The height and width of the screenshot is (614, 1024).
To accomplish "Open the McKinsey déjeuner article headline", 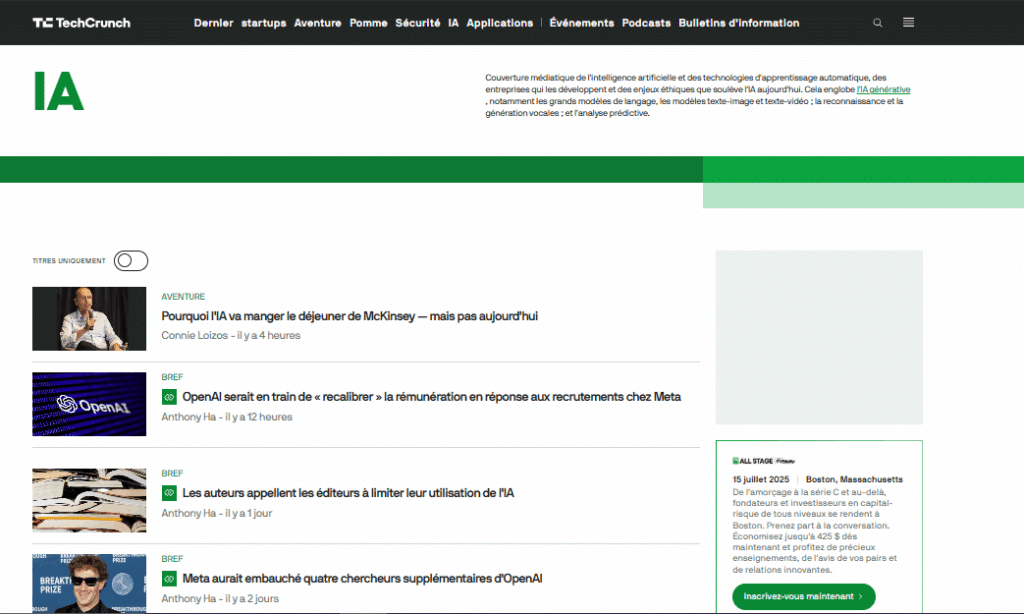I will point(349,316).
